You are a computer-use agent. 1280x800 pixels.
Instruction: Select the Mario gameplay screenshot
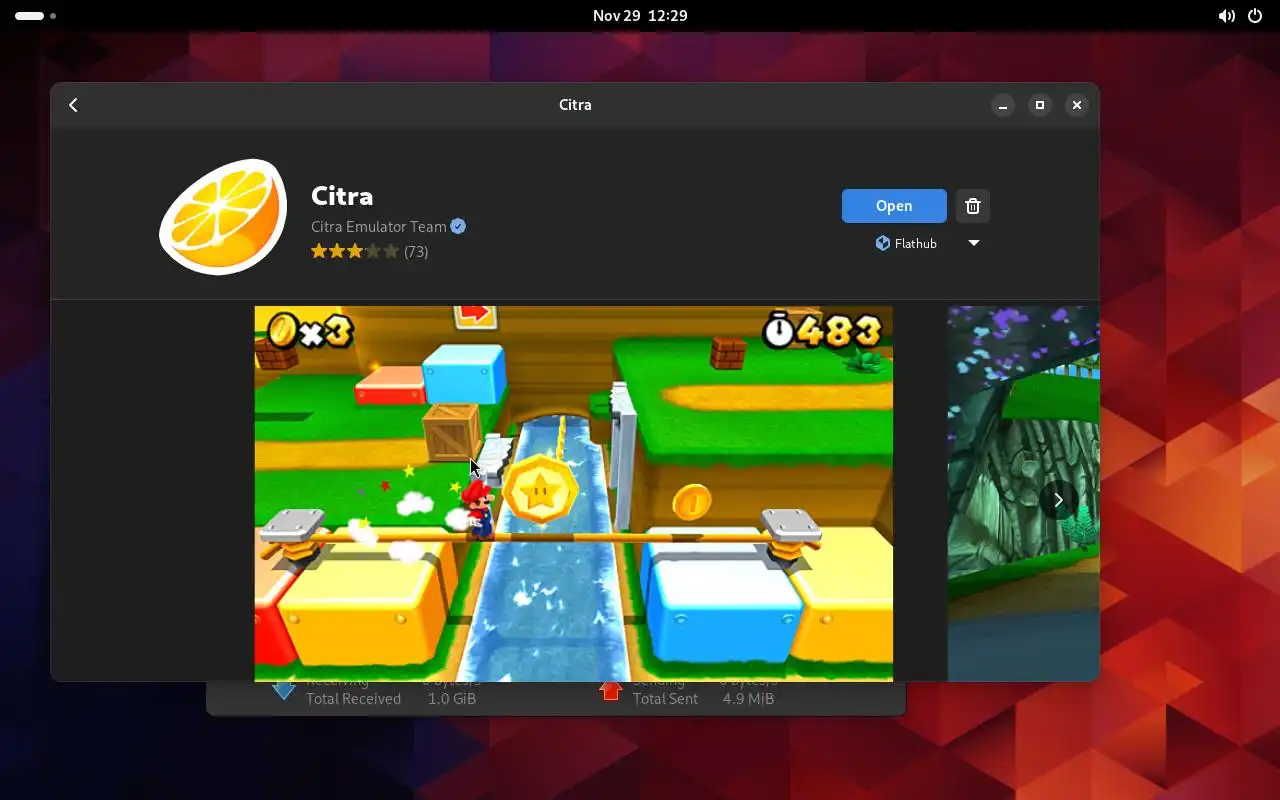574,493
